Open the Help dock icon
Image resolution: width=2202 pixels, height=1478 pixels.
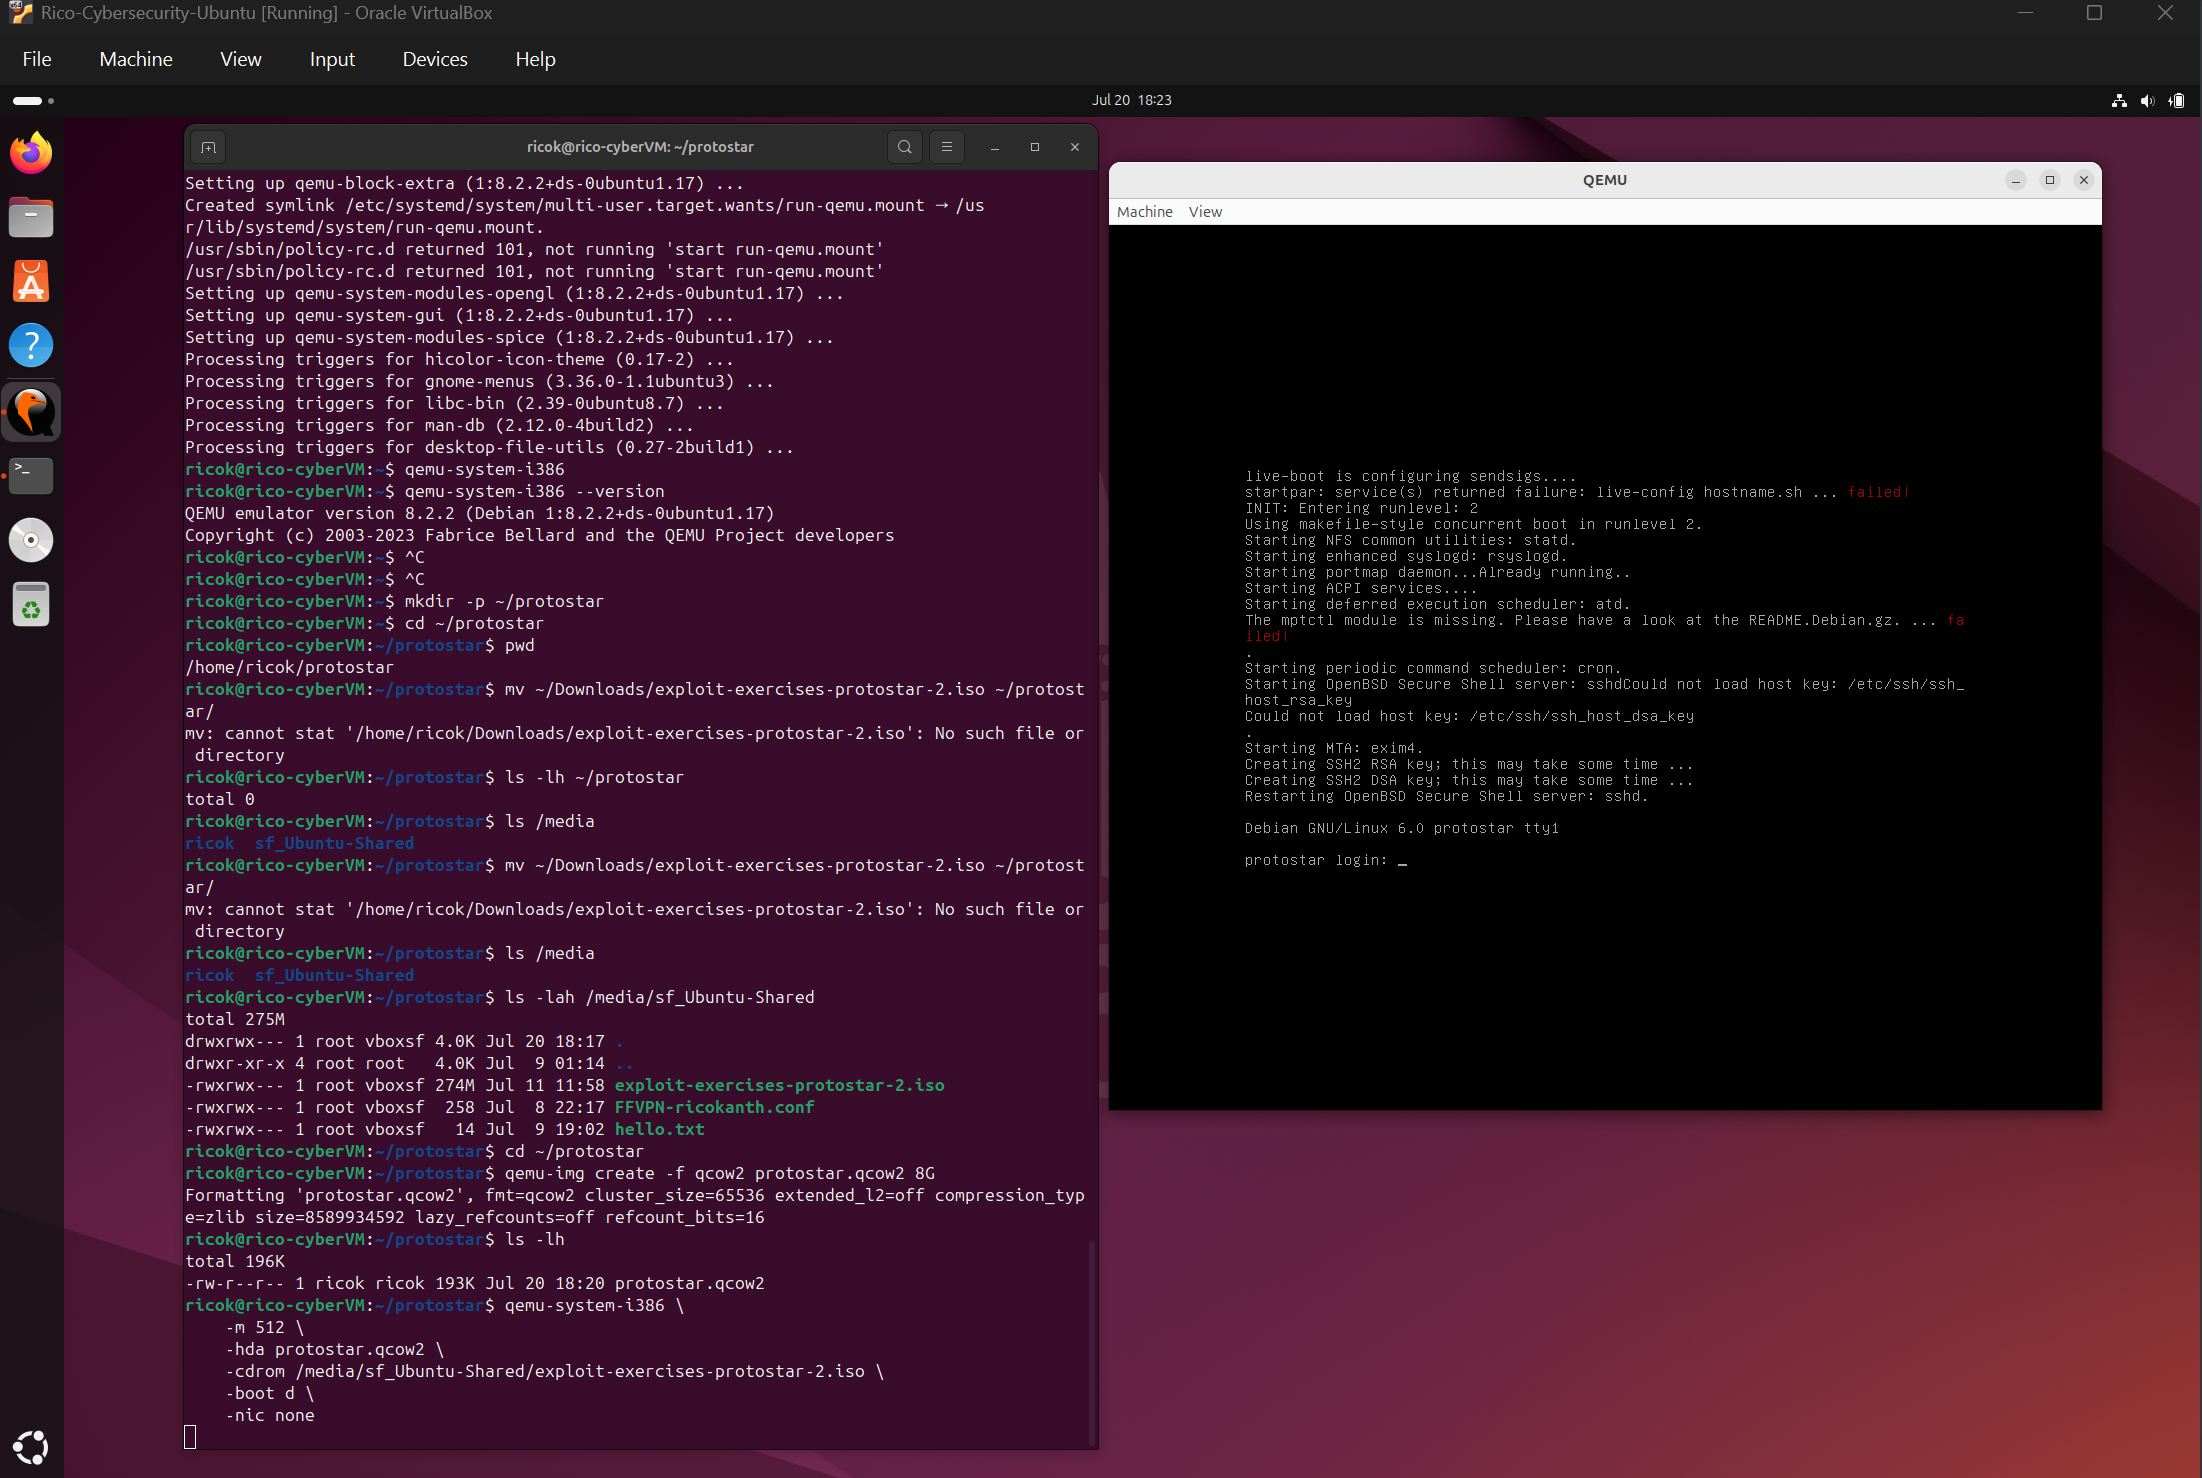click(31, 345)
